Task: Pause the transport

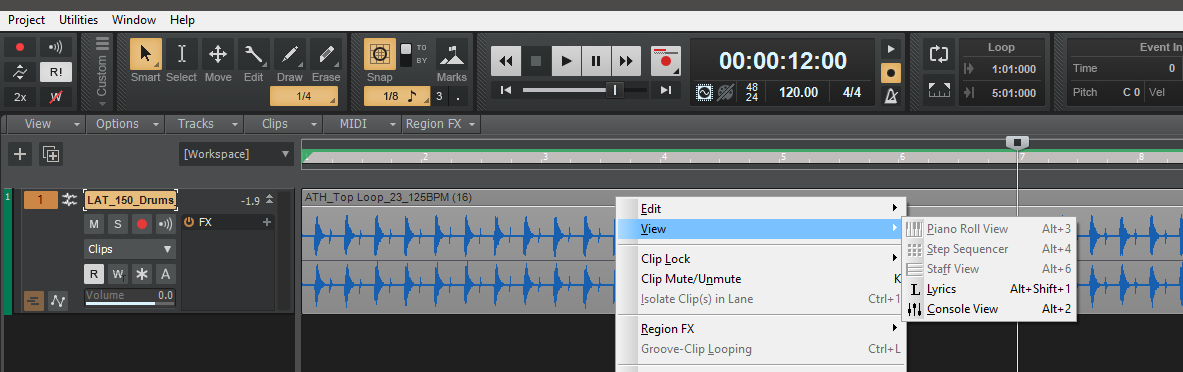Action: click(596, 61)
